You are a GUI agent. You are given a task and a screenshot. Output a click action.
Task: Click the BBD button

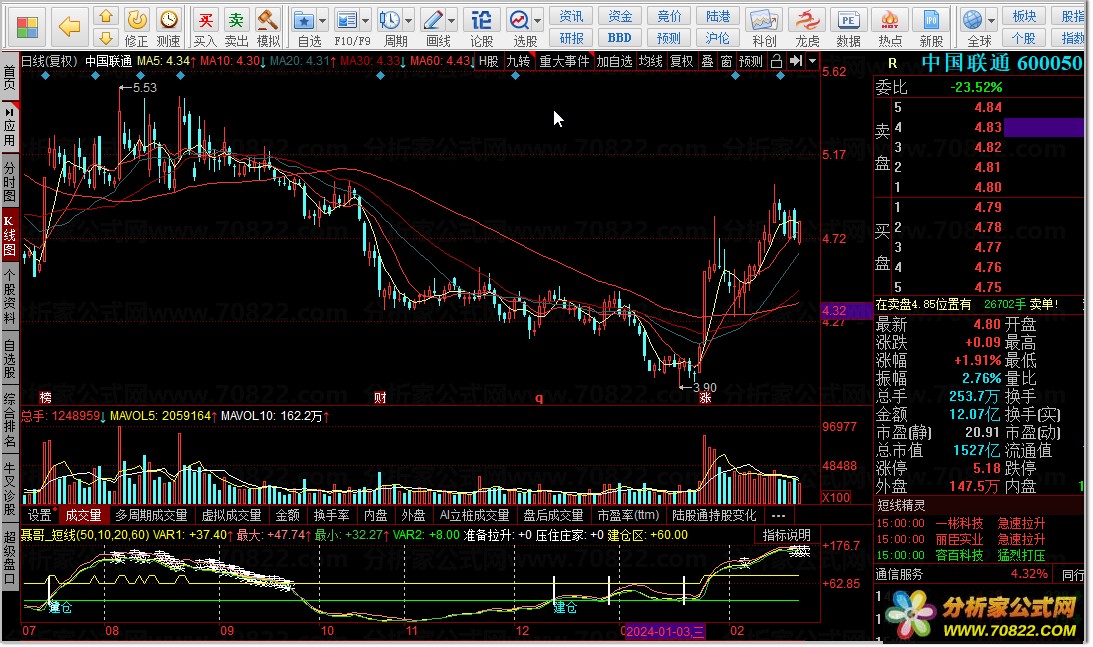pyautogui.click(x=620, y=38)
